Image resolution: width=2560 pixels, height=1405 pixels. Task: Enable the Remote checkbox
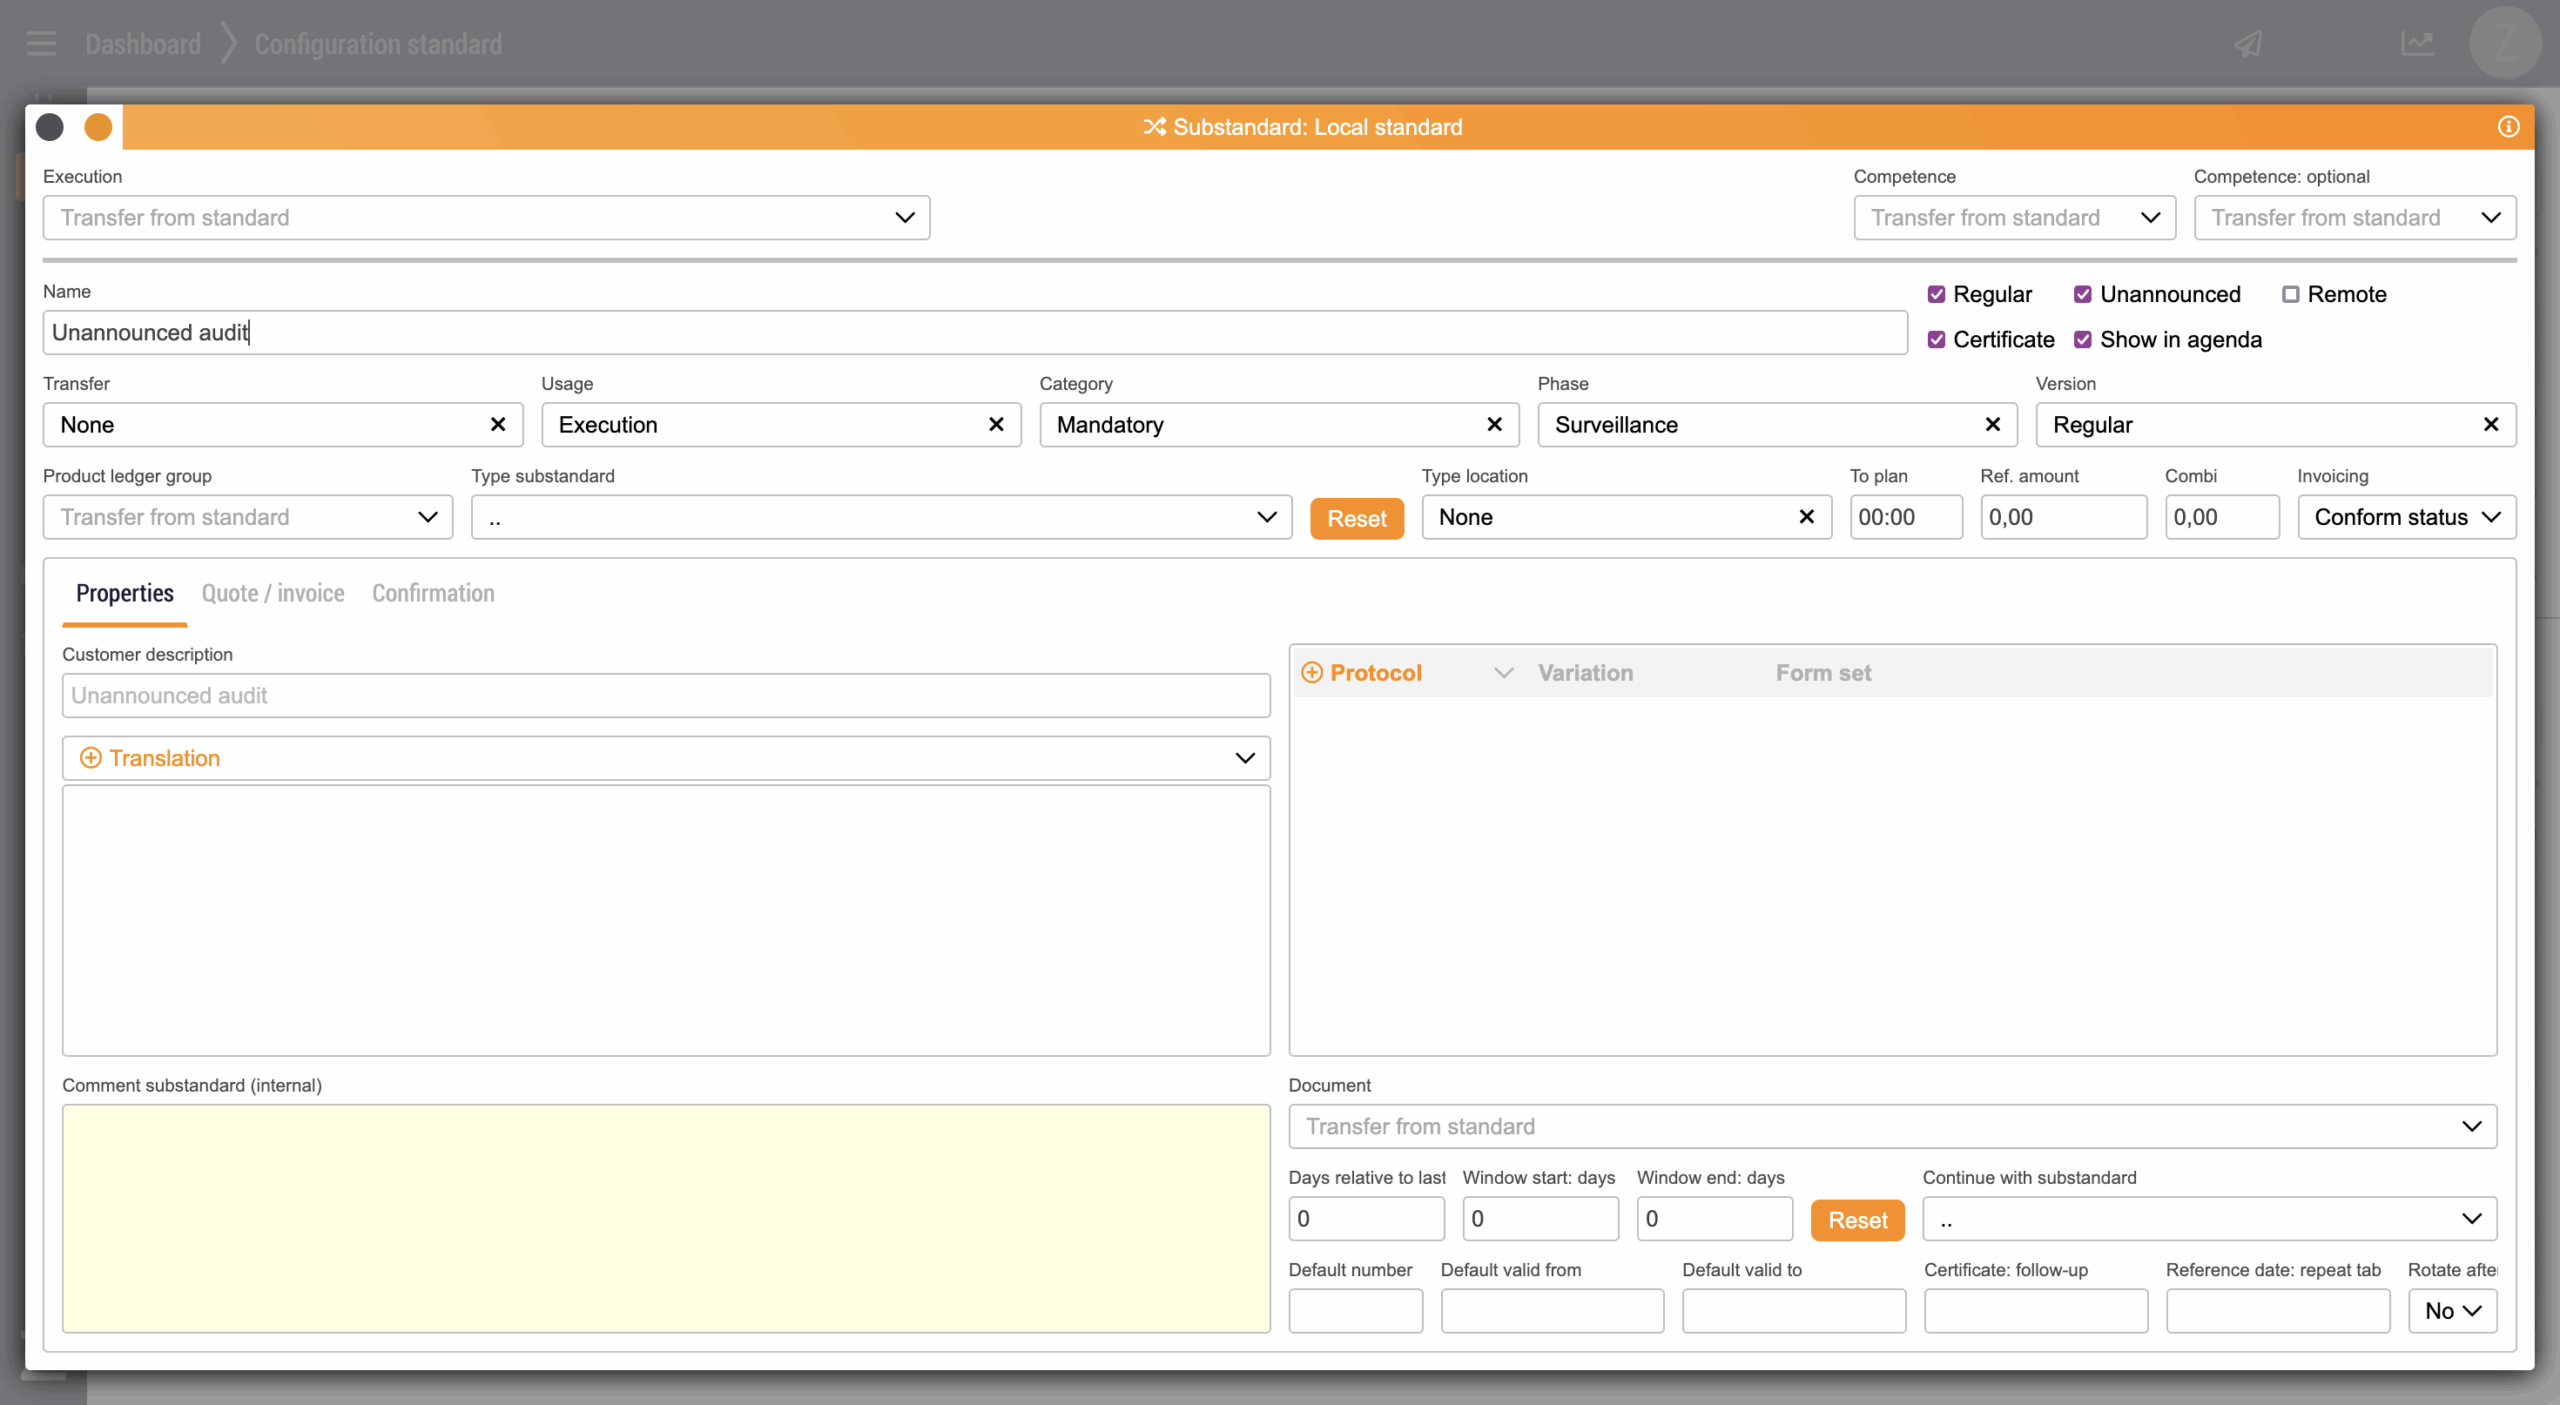[2290, 295]
